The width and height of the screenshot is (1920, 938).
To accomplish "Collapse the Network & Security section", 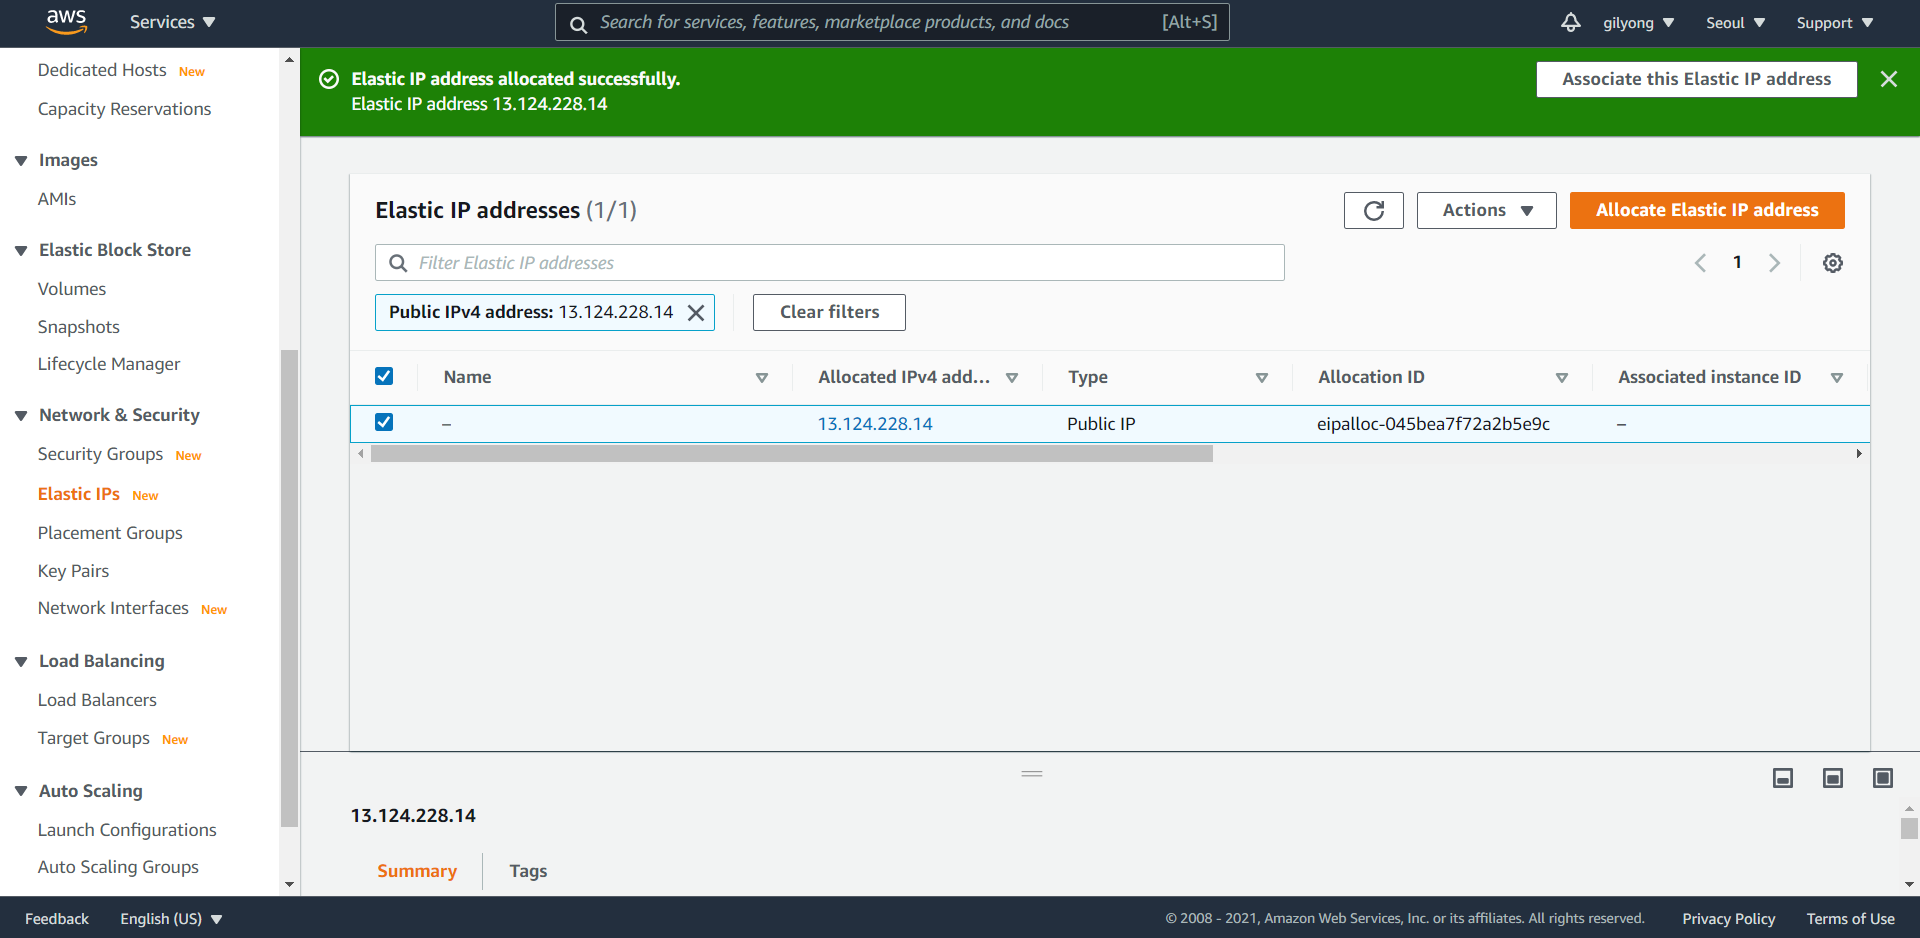I will 21,416.
